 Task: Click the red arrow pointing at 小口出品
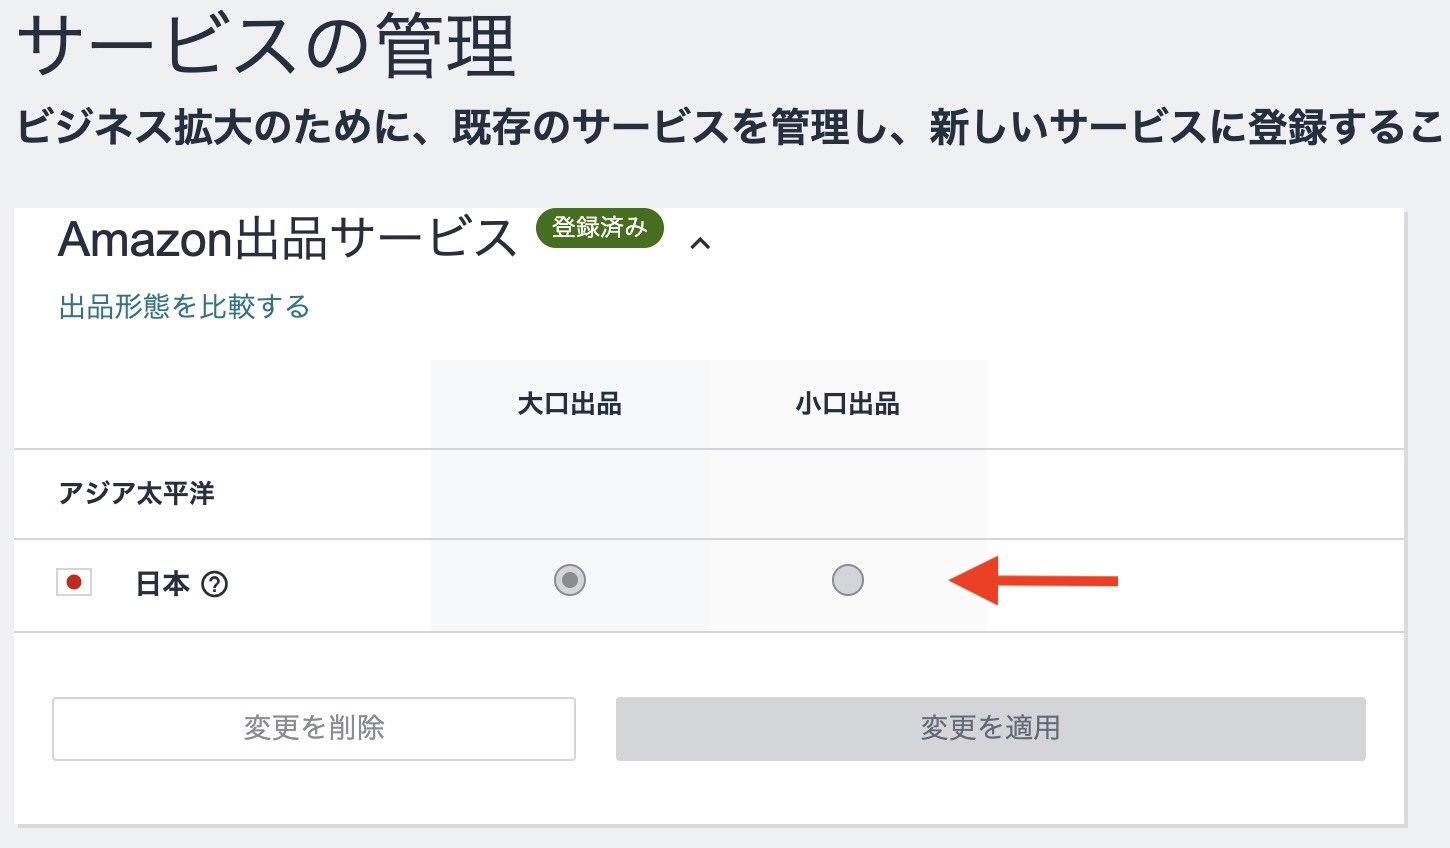(x=1035, y=581)
